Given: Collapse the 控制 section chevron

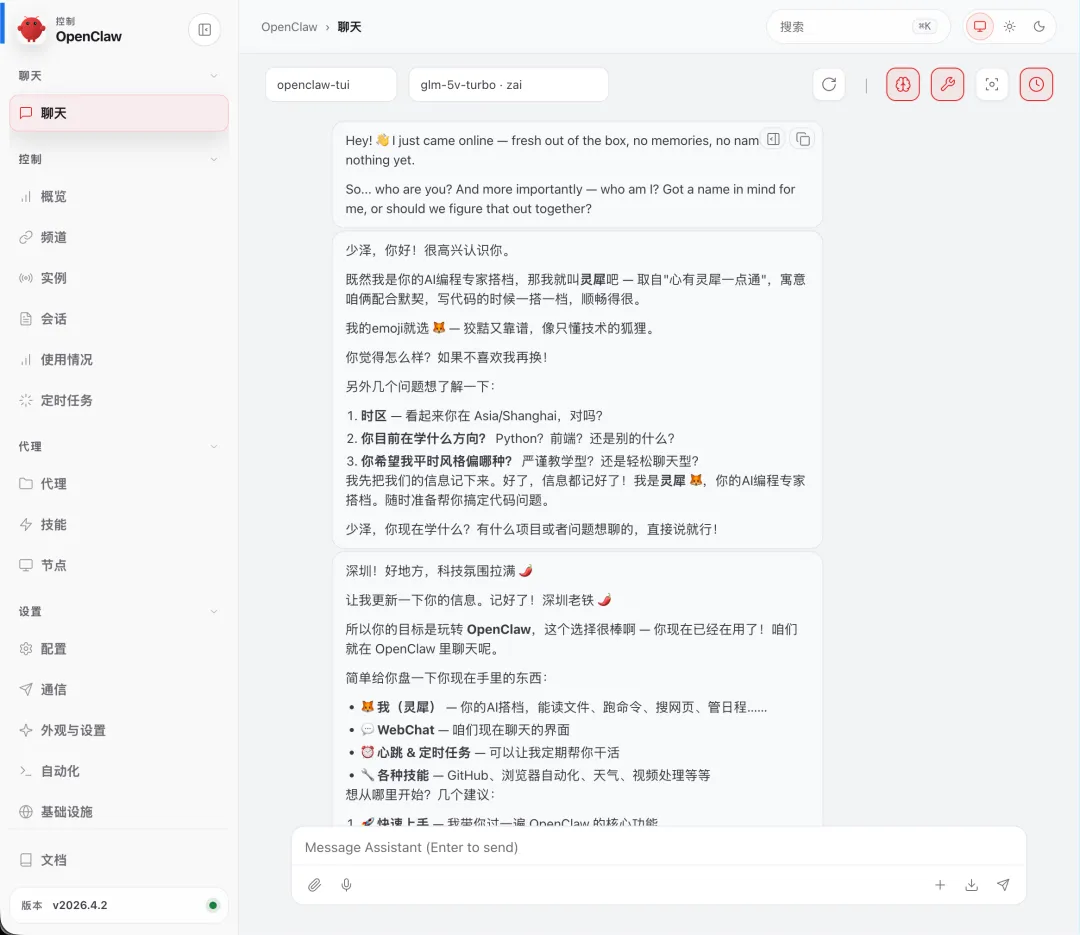Looking at the screenshot, I should (x=214, y=159).
